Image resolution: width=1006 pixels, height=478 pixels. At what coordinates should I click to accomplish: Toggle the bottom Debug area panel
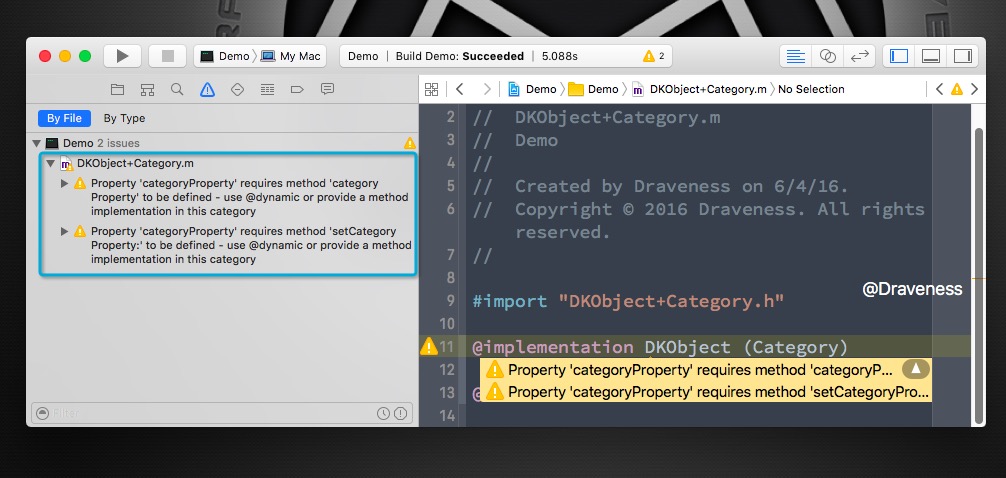[930, 56]
